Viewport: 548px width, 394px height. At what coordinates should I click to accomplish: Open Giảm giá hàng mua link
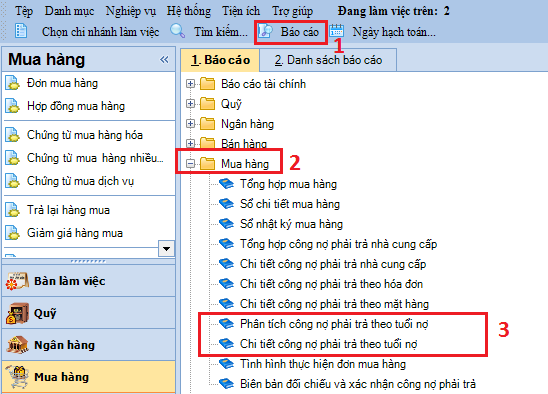(x=75, y=233)
